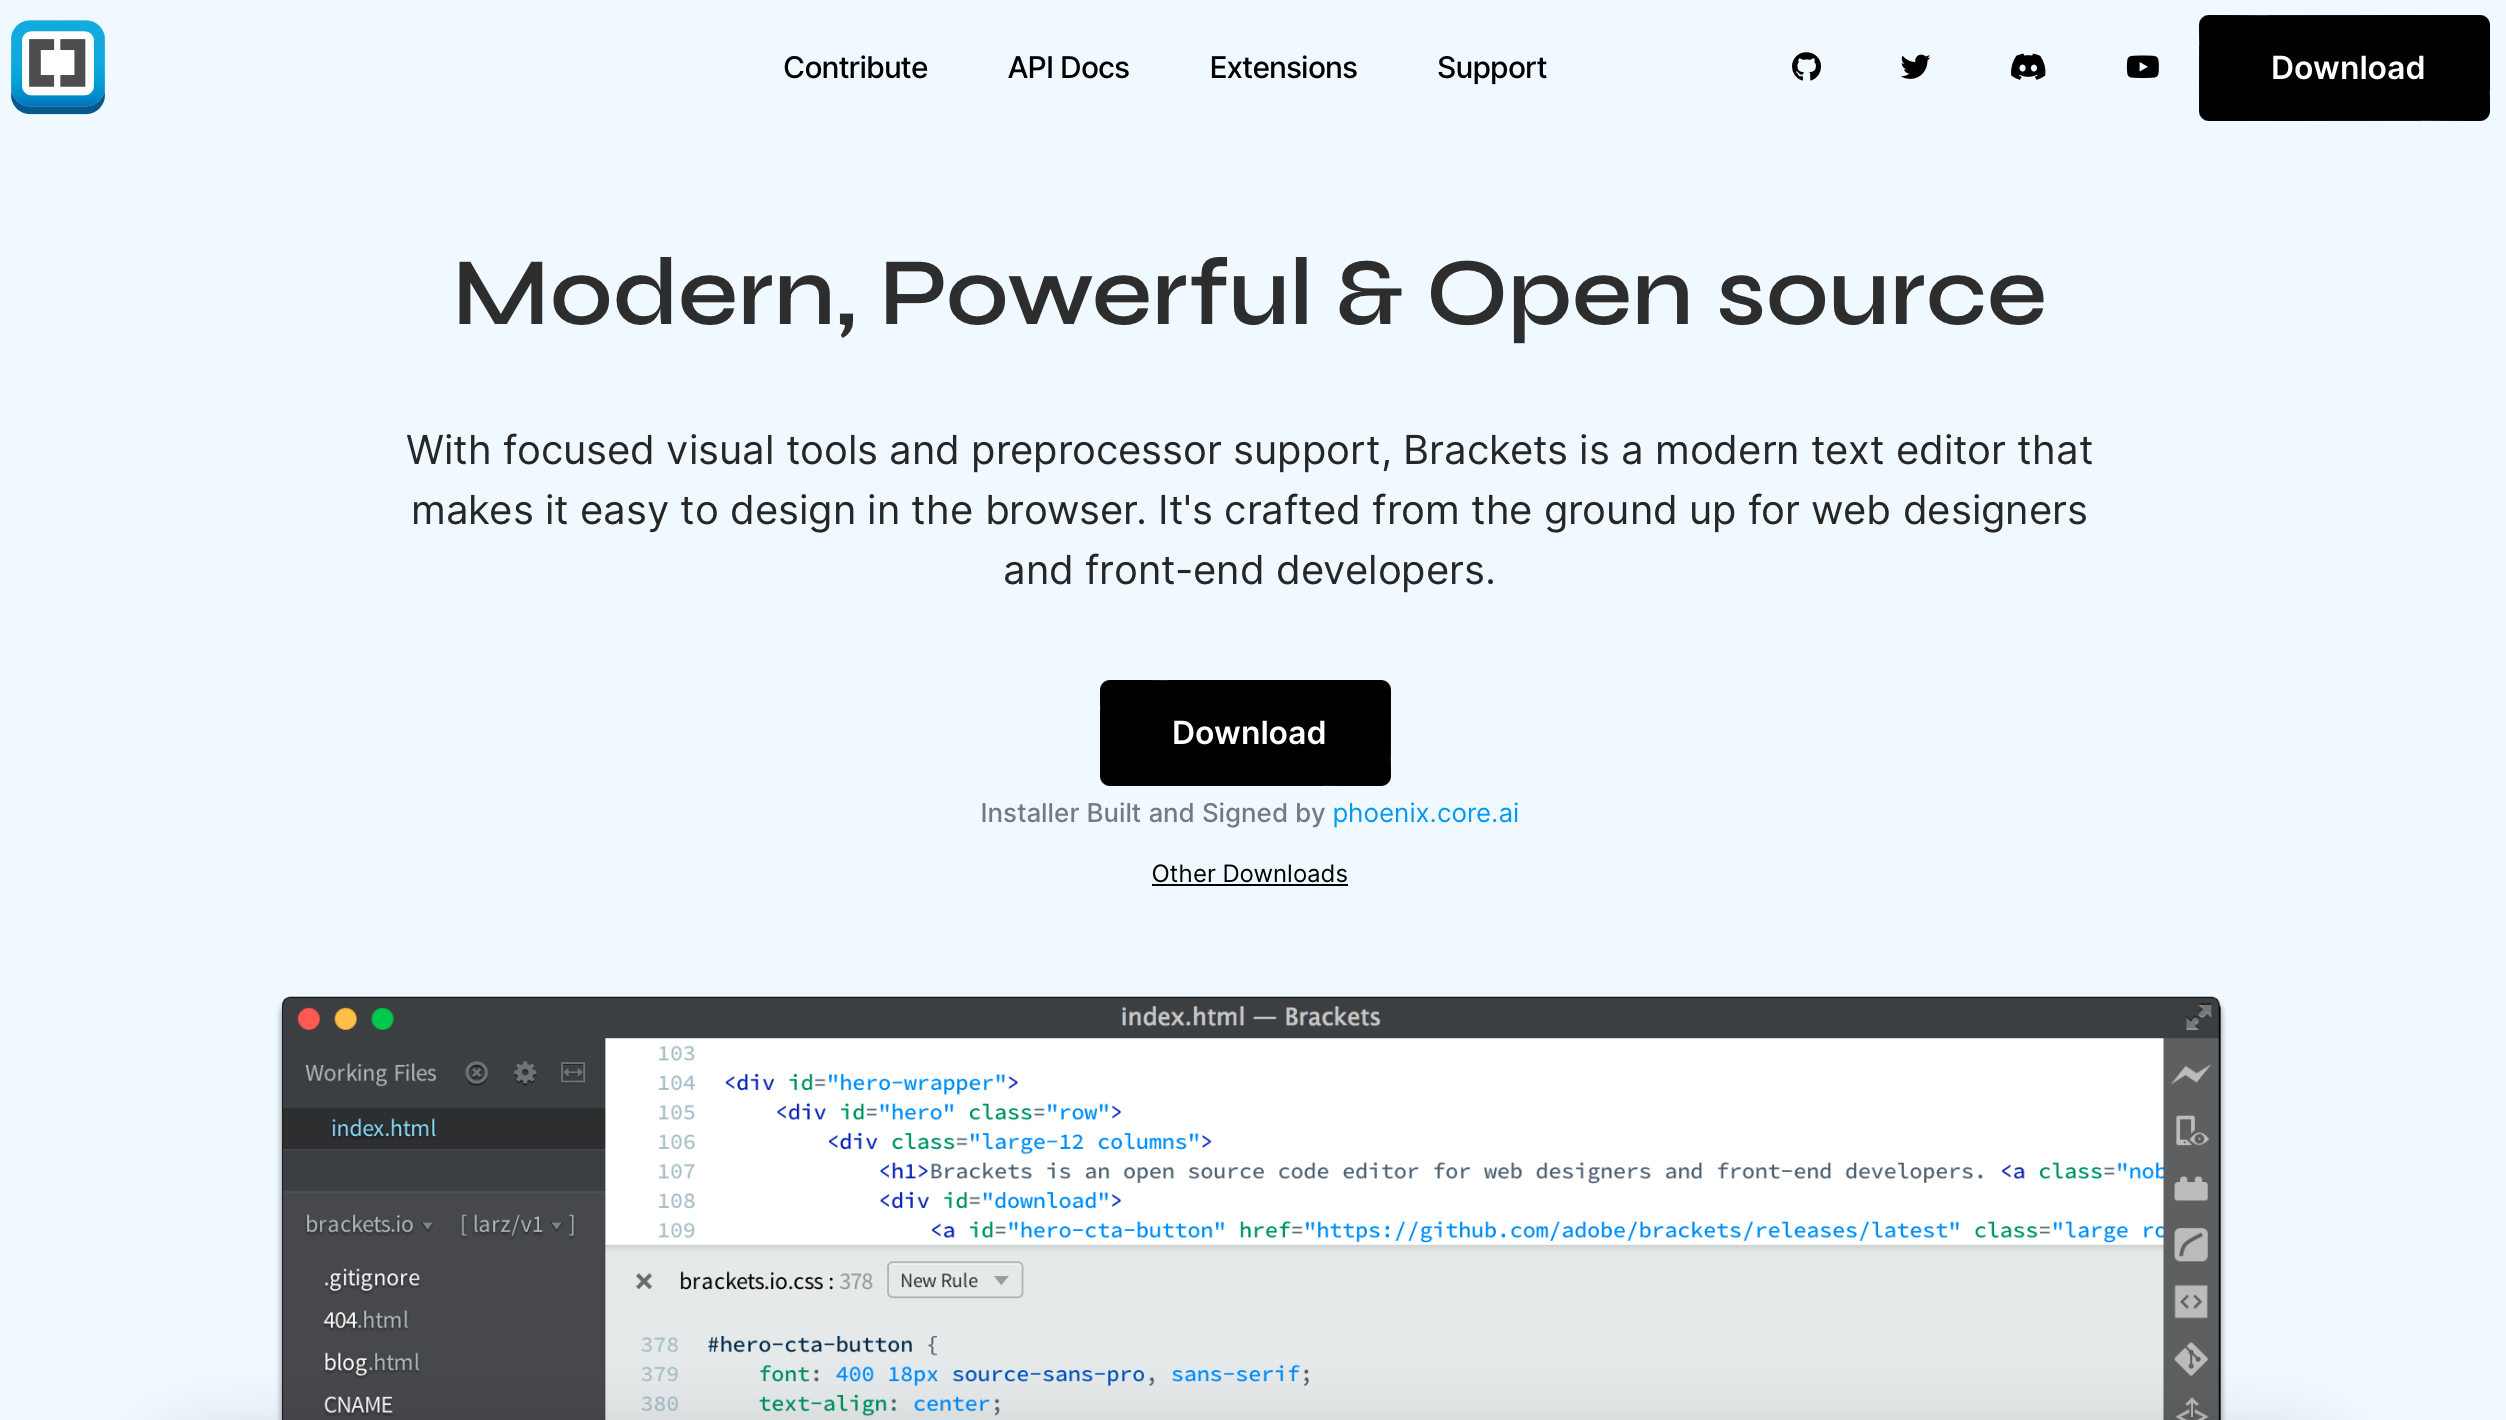This screenshot has width=2506, height=1420.
Task: Click the "Installer Built and Signed by" text
Action: [x=1152, y=813]
